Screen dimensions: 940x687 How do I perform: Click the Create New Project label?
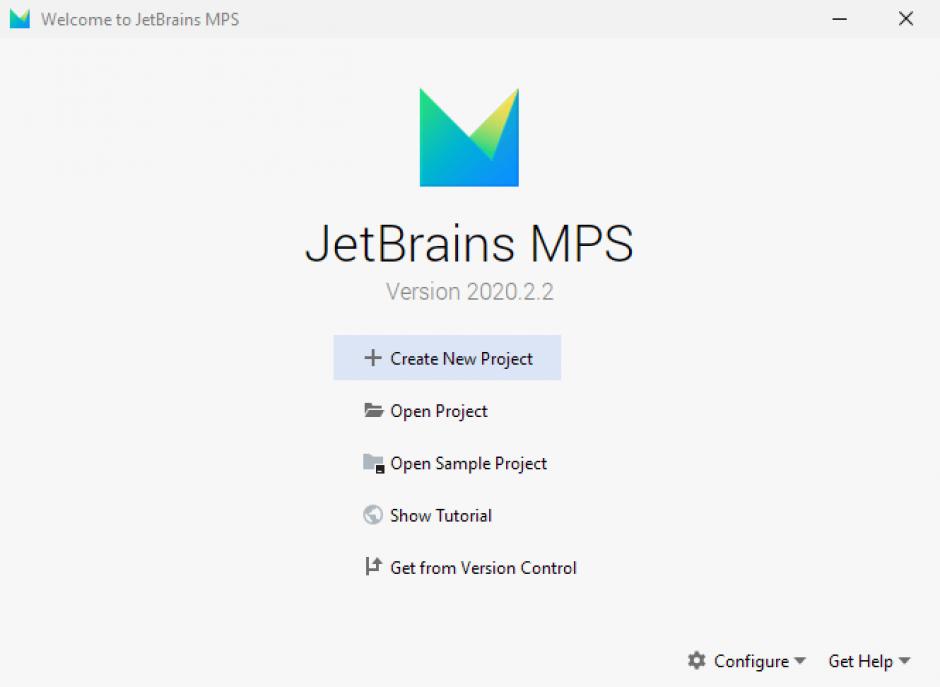[x=461, y=358]
